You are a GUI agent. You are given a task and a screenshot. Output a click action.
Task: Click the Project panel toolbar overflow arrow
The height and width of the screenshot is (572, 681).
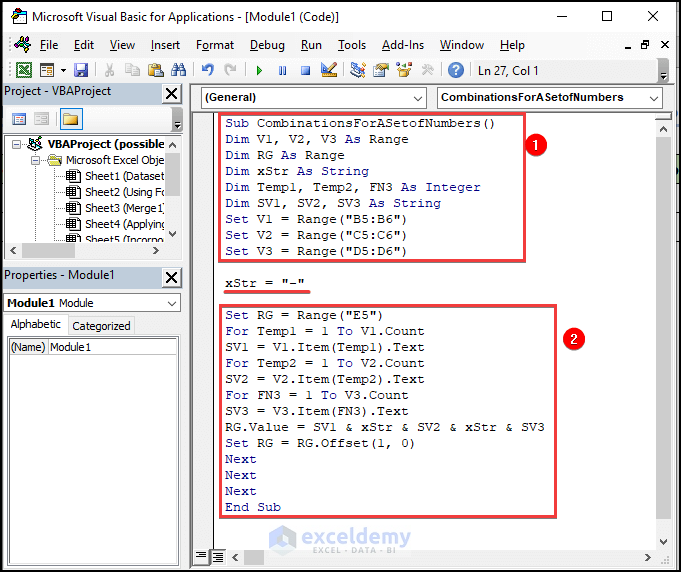pyautogui.click(x=177, y=119)
